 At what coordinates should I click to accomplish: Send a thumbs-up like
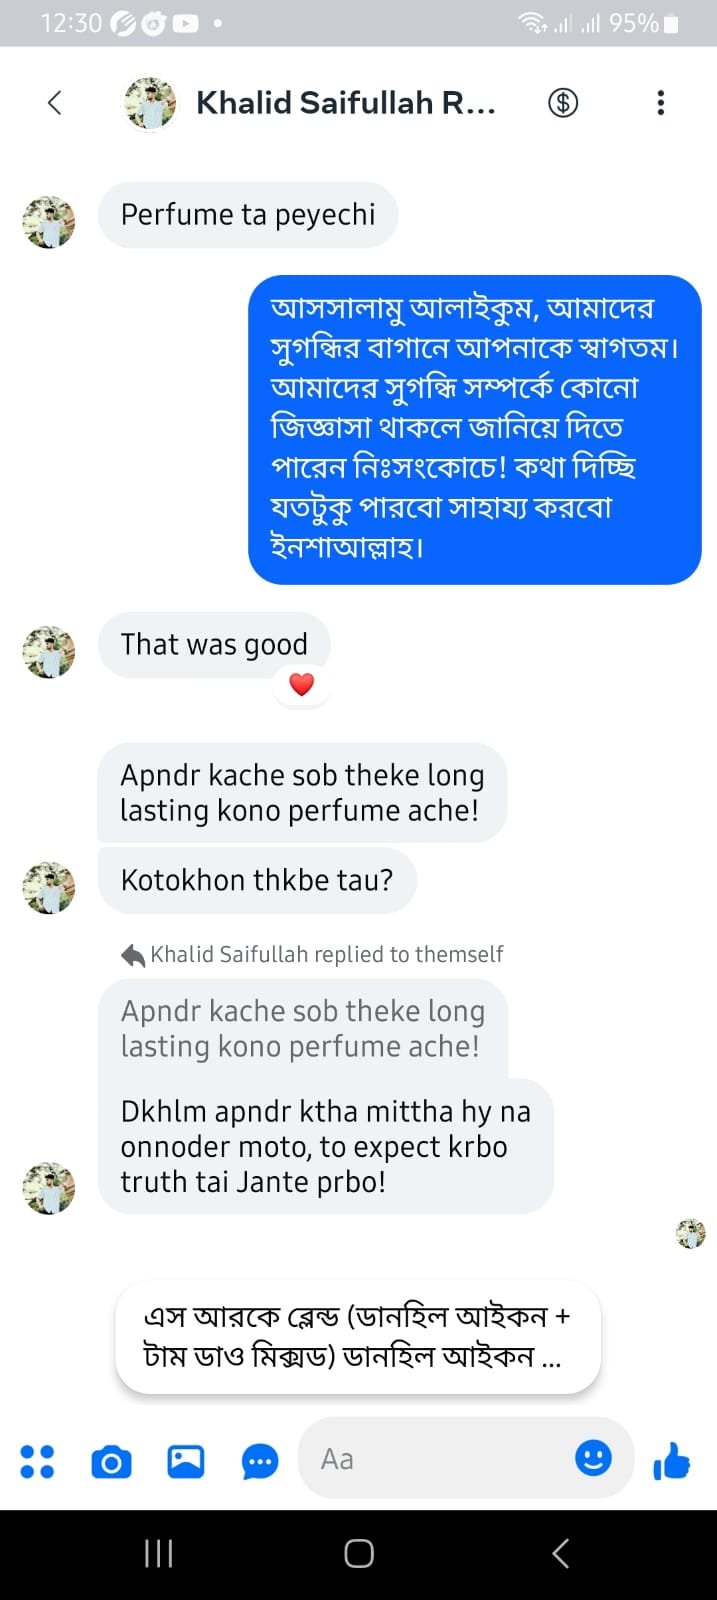coord(671,1461)
